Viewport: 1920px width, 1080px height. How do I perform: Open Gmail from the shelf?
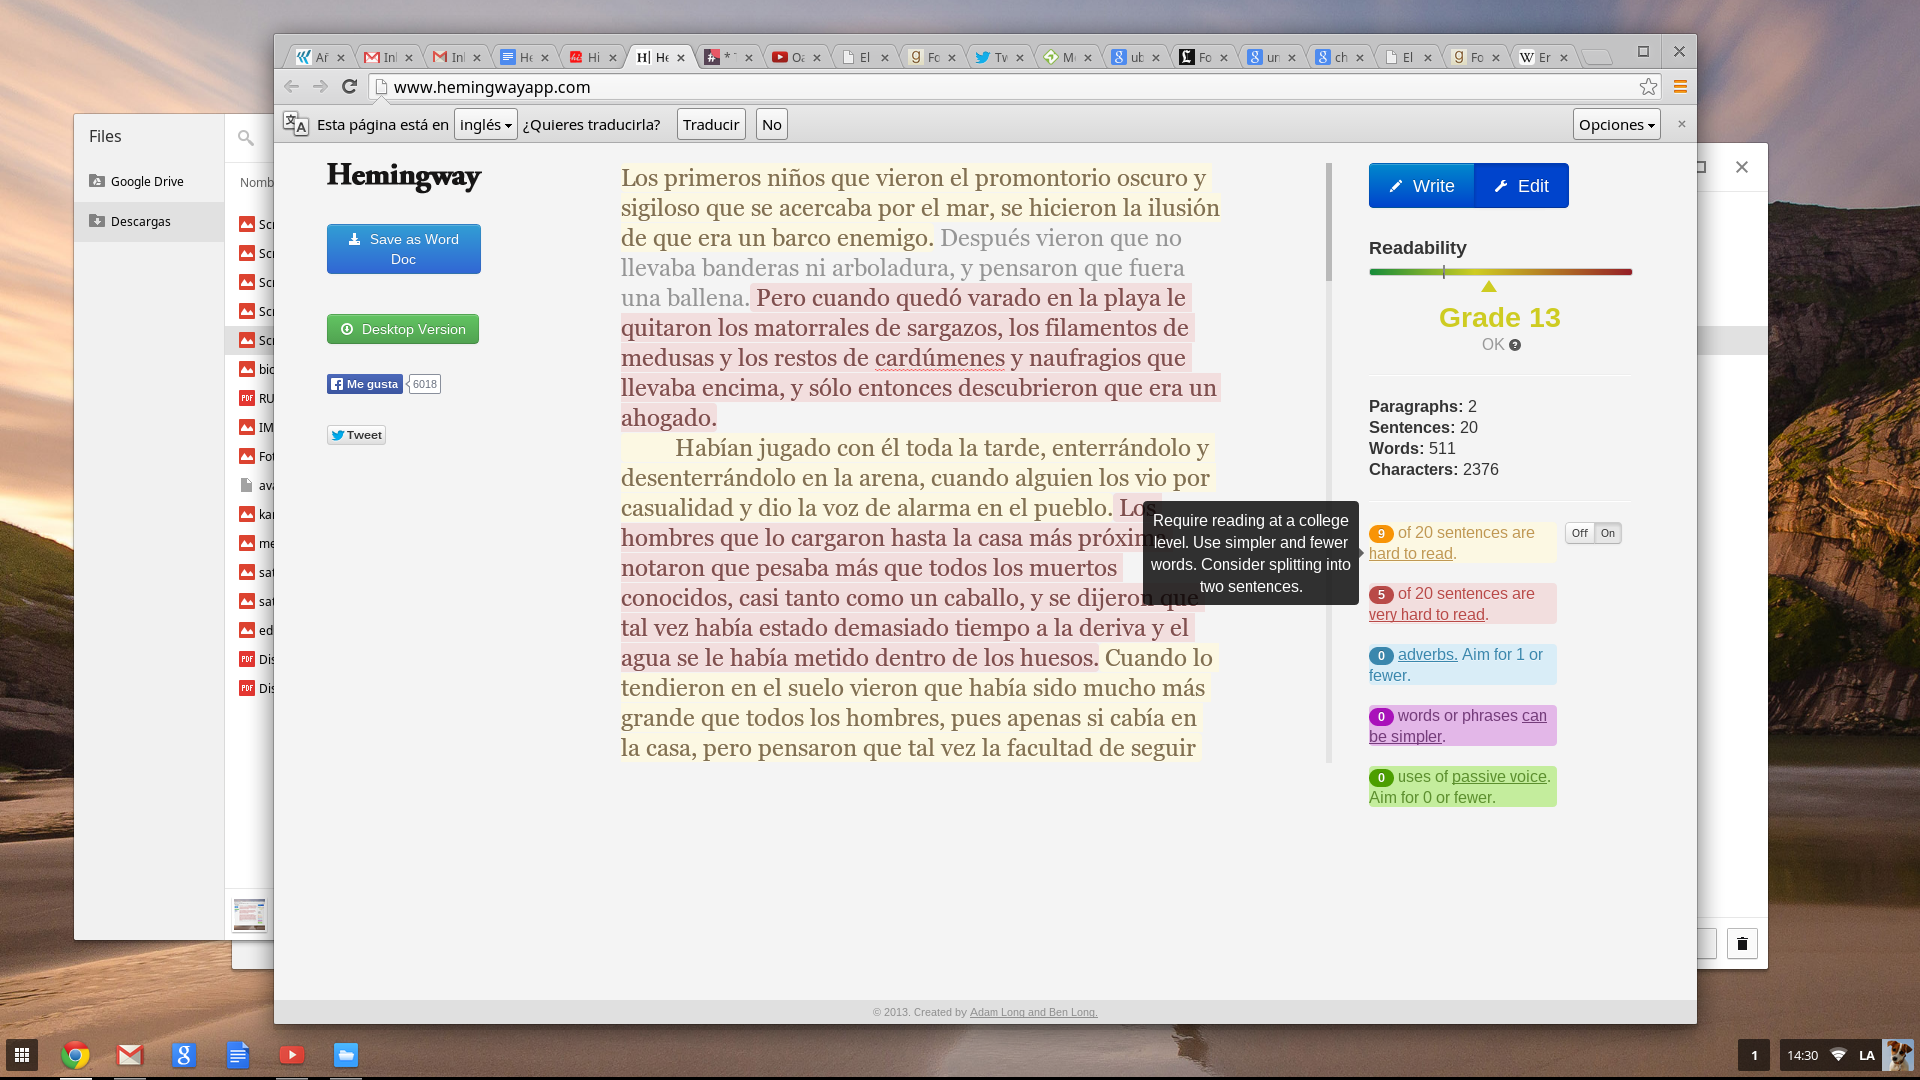tap(130, 1055)
